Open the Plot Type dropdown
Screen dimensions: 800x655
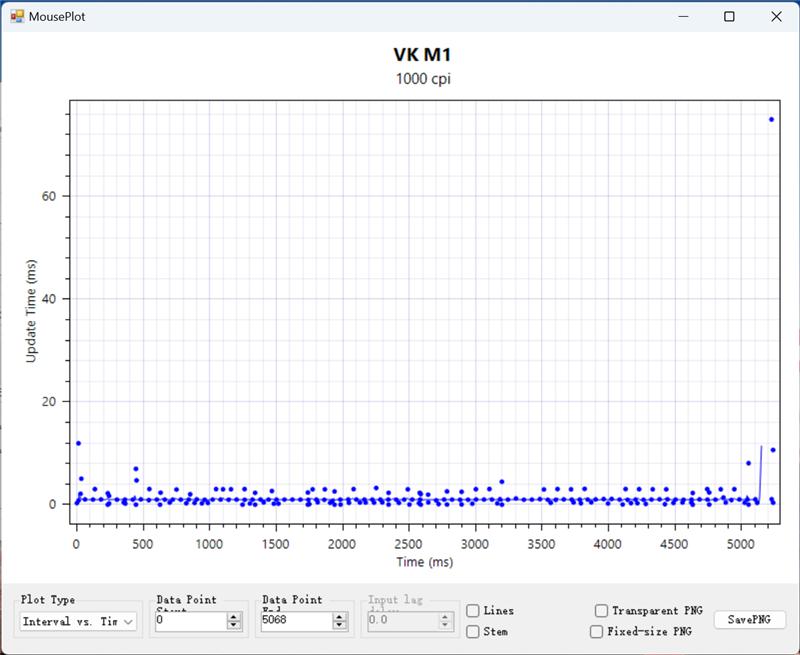(x=78, y=621)
